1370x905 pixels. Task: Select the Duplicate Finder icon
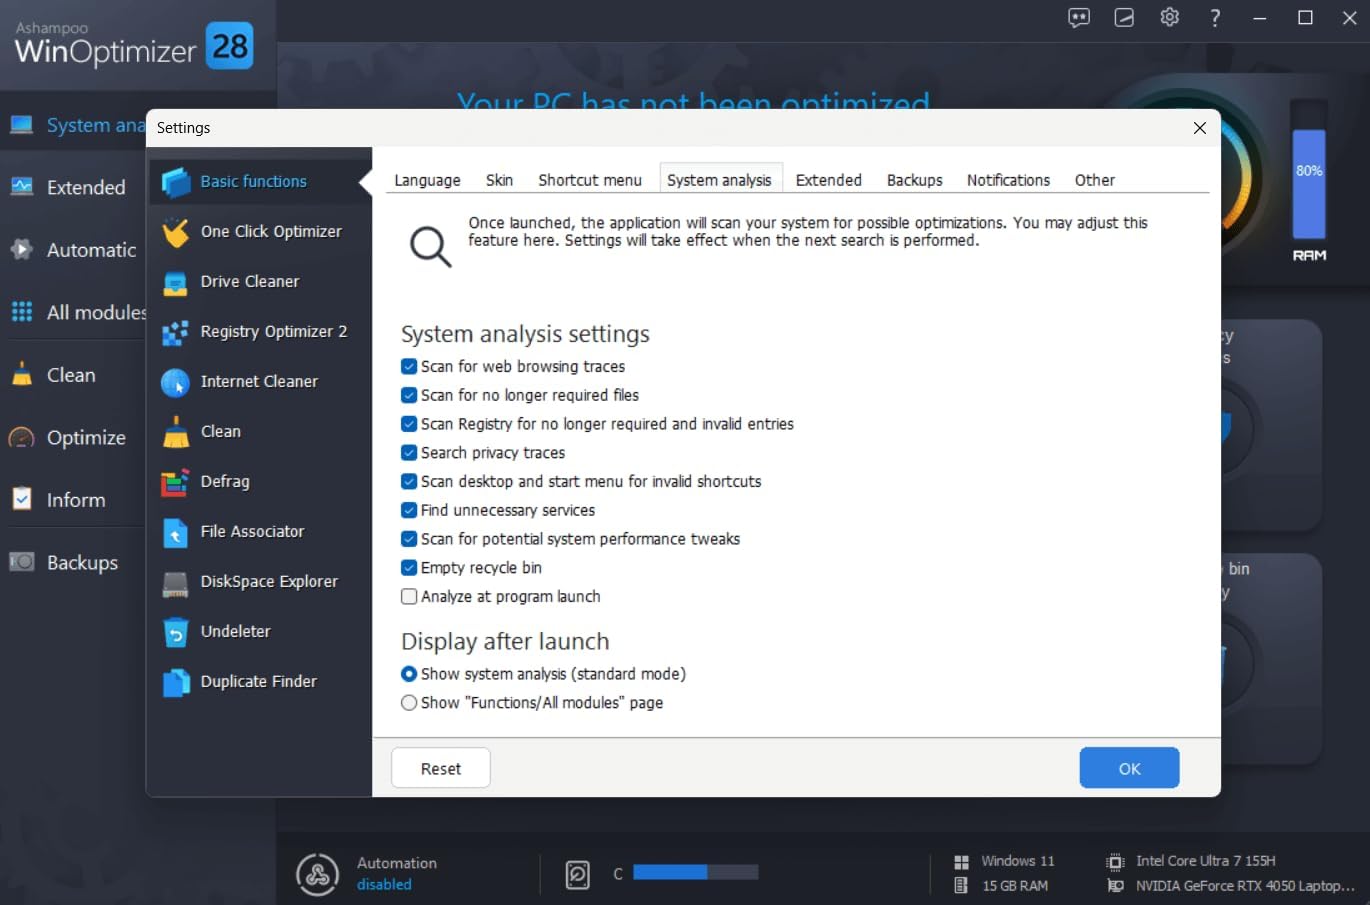tap(175, 681)
